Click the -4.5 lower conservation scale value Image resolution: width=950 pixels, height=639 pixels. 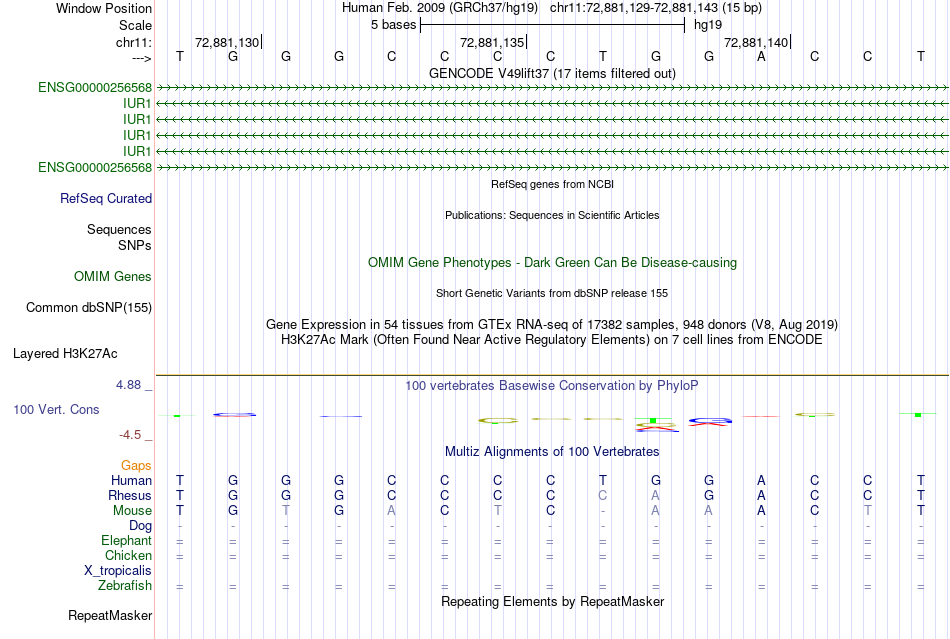(x=130, y=435)
